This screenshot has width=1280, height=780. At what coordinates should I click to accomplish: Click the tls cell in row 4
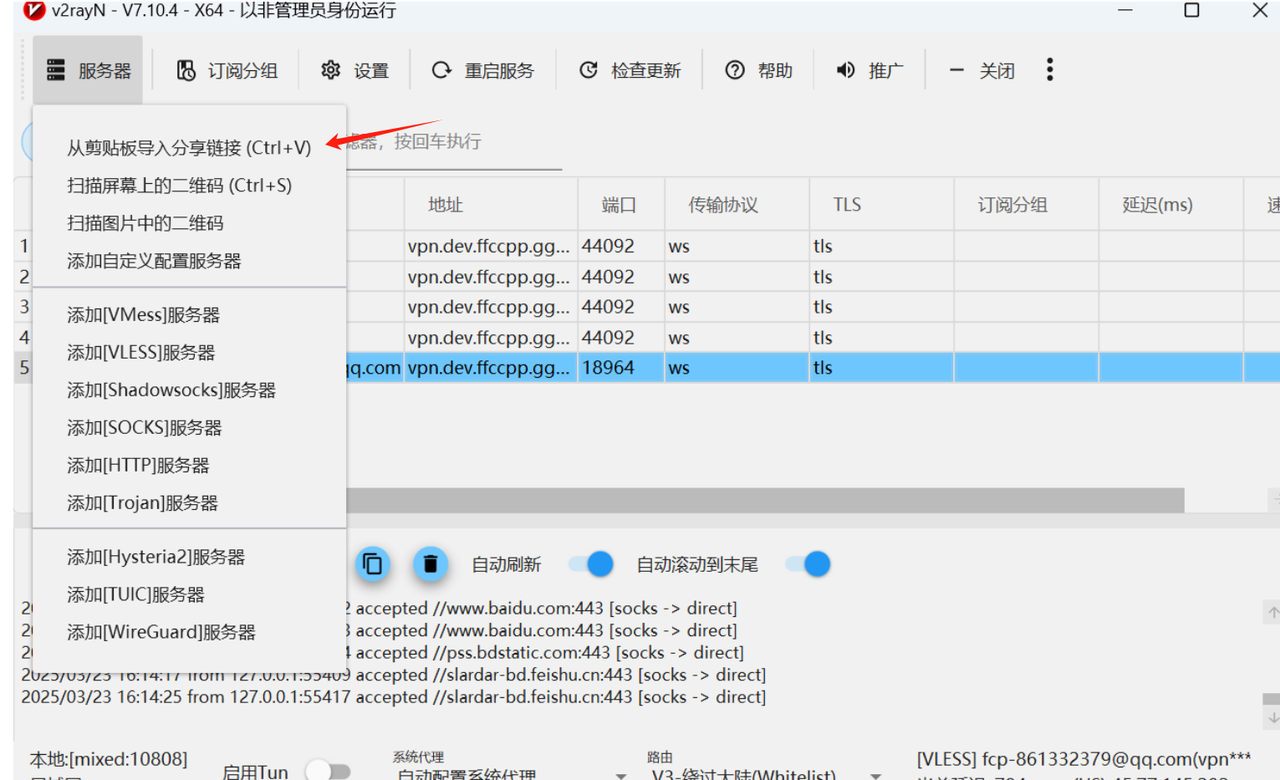pos(881,337)
